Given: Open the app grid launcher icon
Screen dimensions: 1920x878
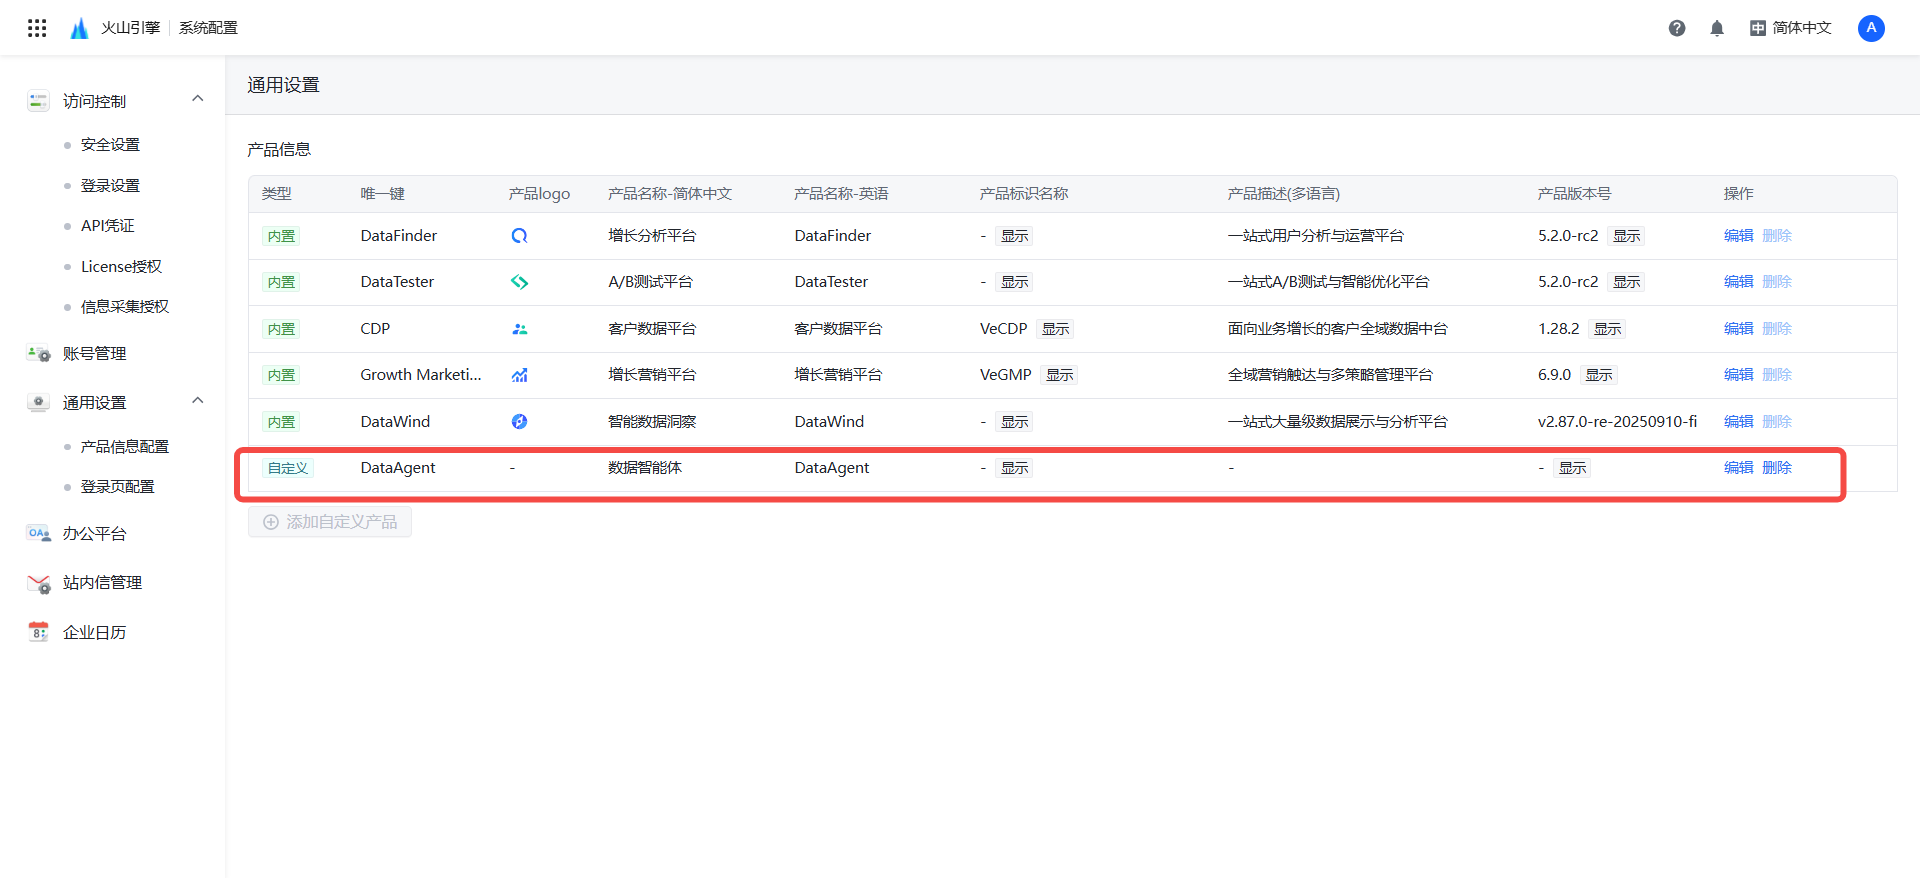Looking at the screenshot, I should [37, 28].
